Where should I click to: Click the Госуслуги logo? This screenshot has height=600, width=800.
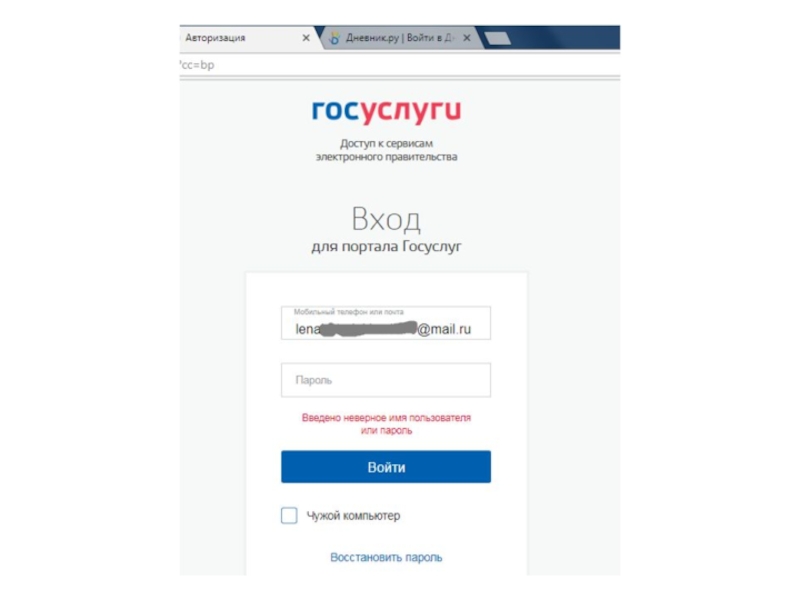click(x=386, y=111)
